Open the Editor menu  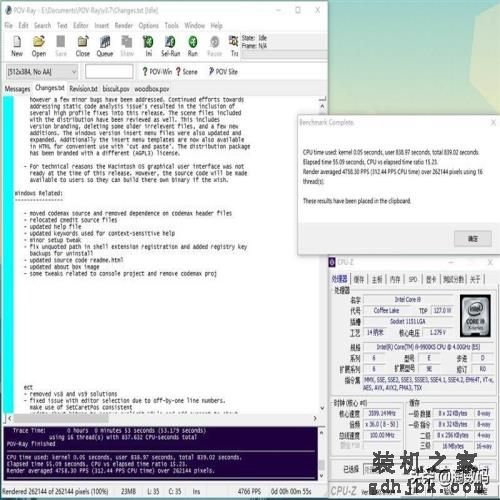click(x=81, y=25)
